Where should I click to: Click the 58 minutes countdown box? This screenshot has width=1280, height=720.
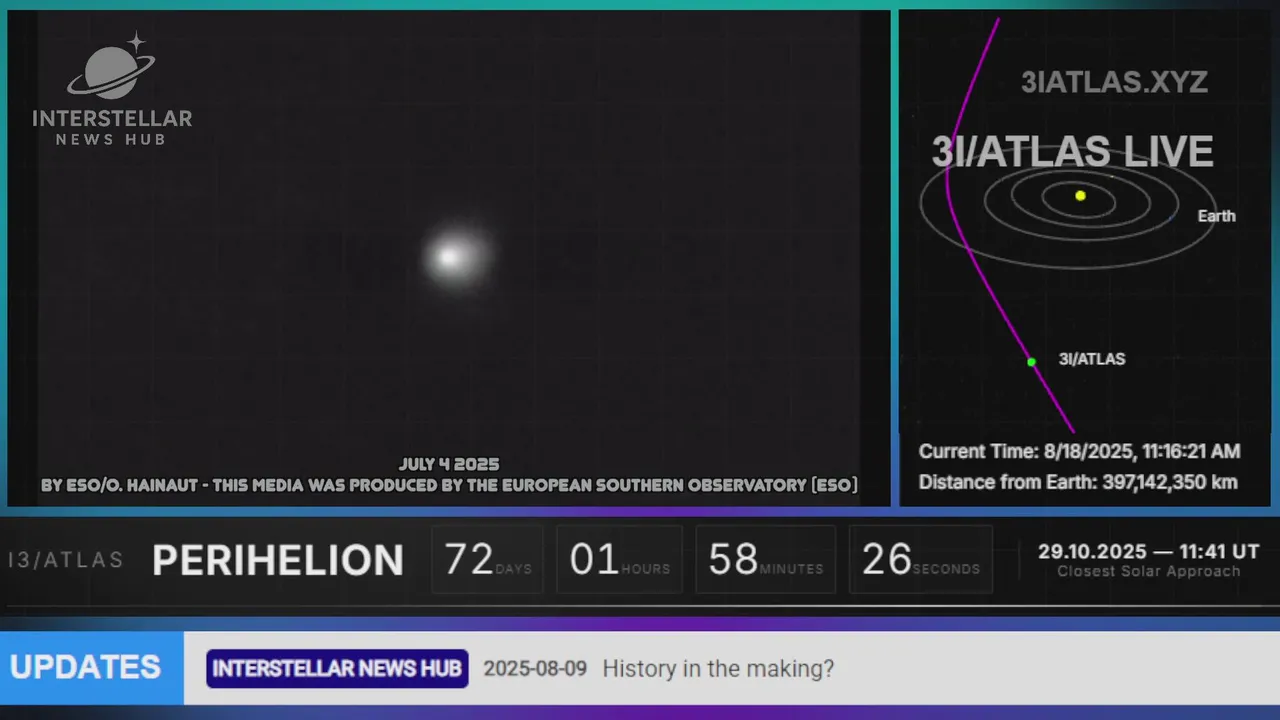(x=765, y=560)
